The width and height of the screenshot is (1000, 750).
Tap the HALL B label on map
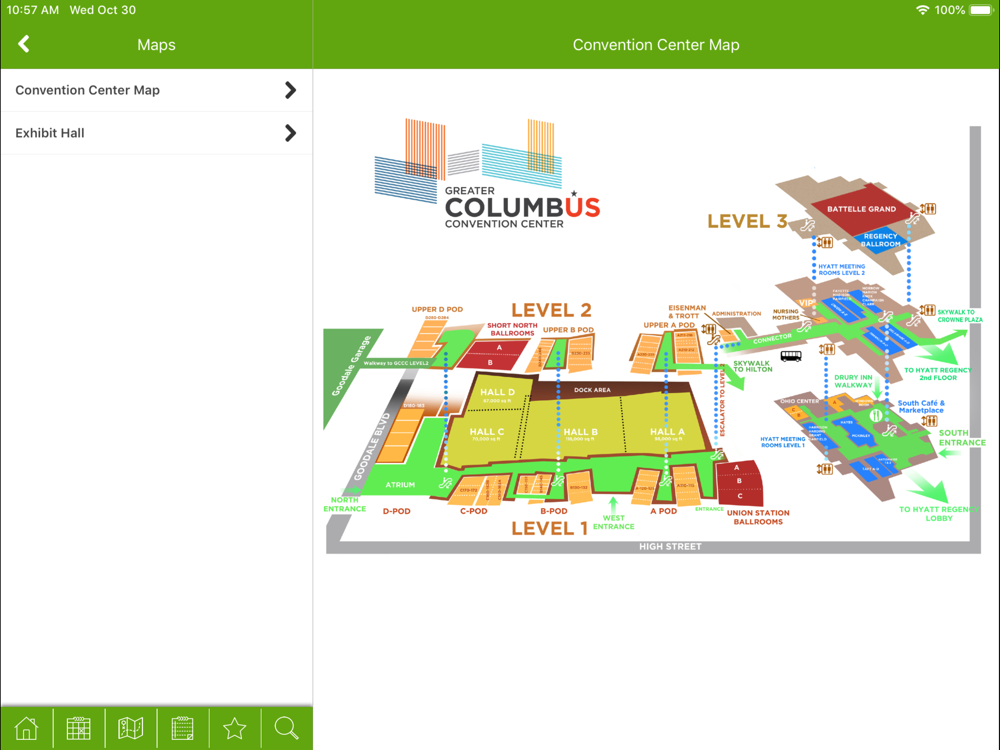click(x=580, y=432)
